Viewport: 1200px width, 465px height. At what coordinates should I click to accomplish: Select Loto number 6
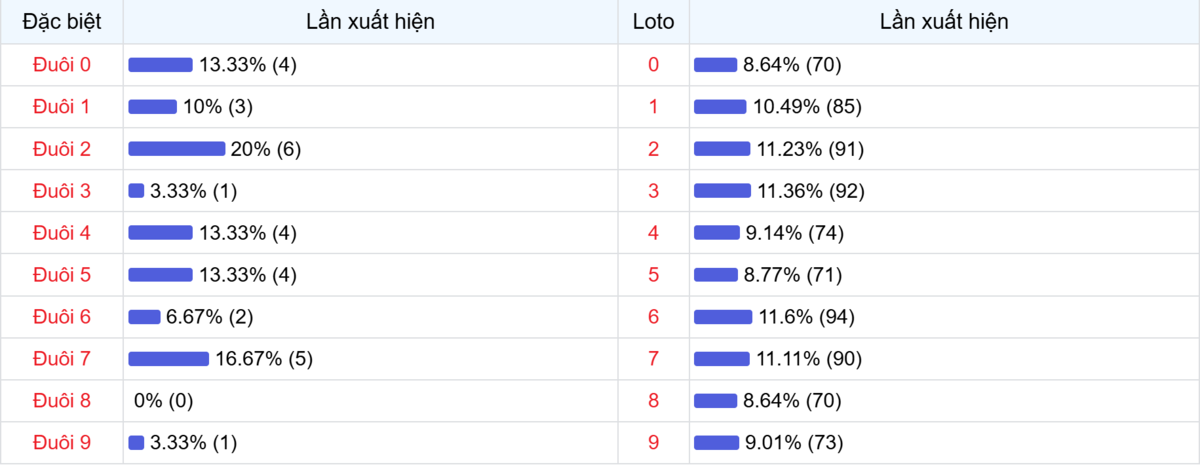point(654,317)
